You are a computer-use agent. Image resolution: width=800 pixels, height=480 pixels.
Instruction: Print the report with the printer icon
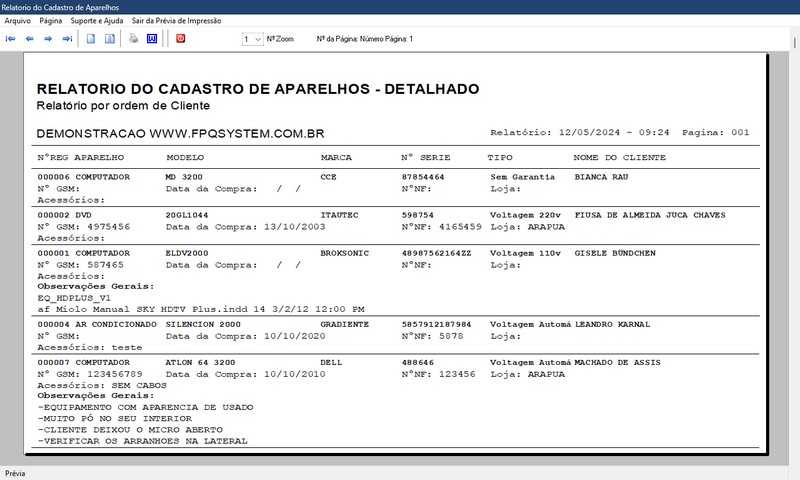(x=133, y=39)
